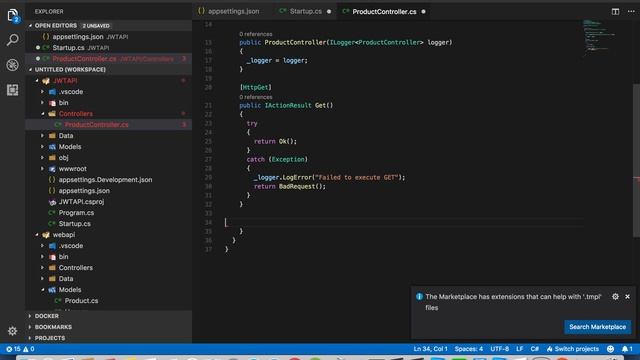
Task: Open the editor More Actions ellipsis
Action: (x=631, y=11)
